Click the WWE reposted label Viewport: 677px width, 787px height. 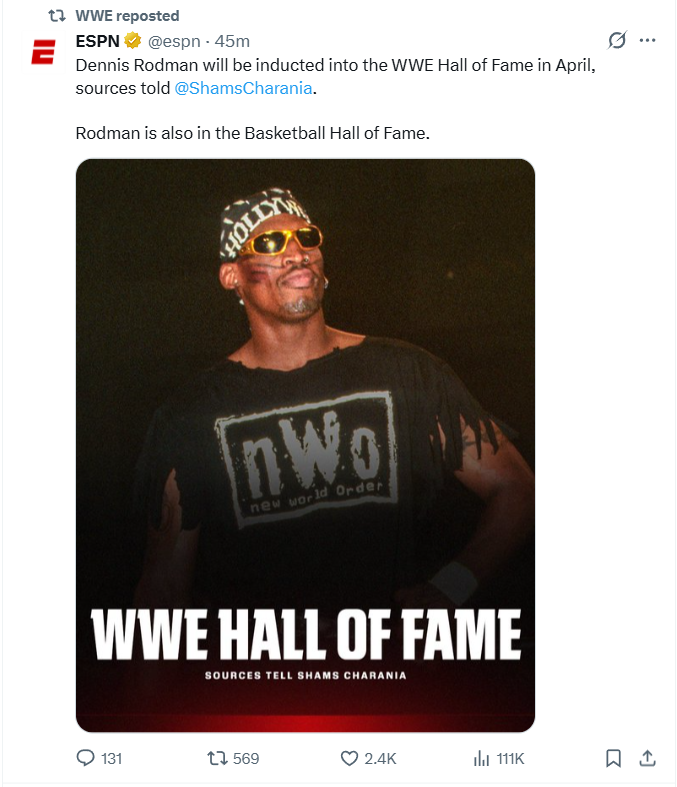coord(127,16)
